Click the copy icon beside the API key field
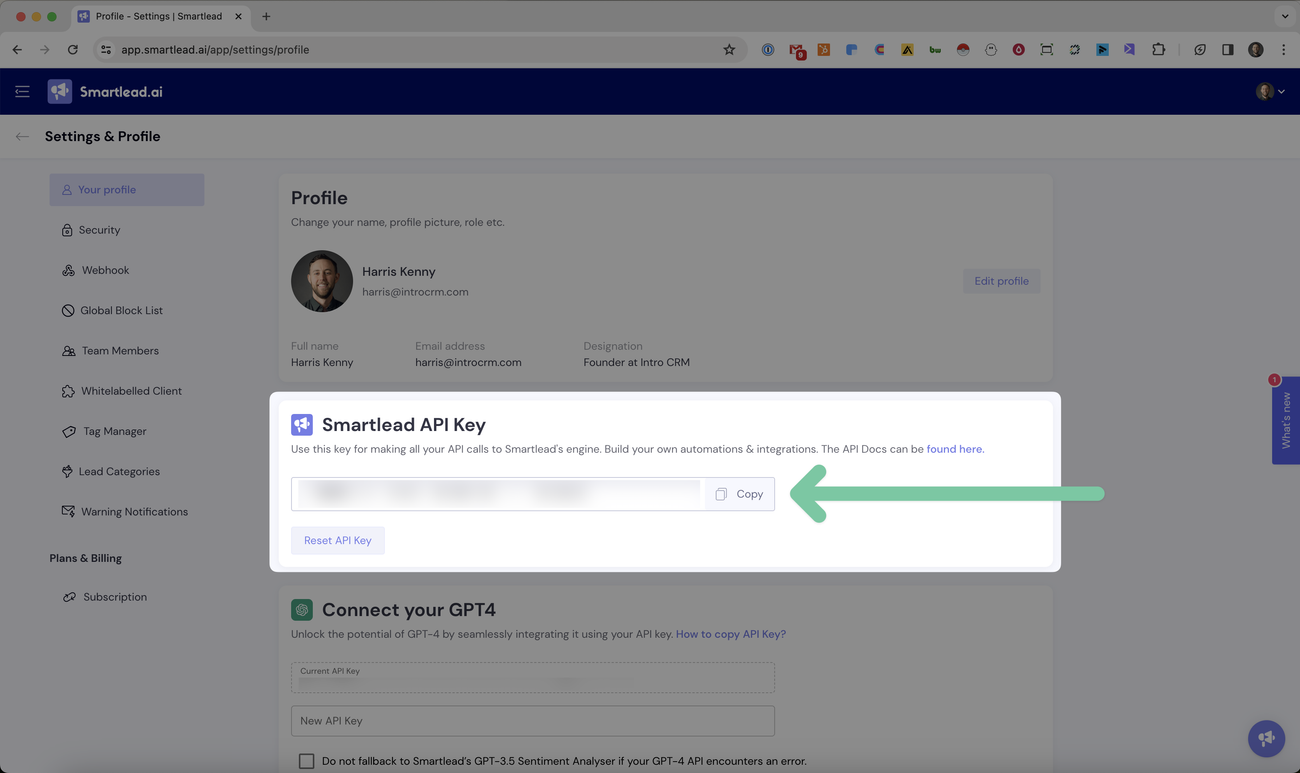The height and width of the screenshot is (773, 1300). tap(721, 493)
